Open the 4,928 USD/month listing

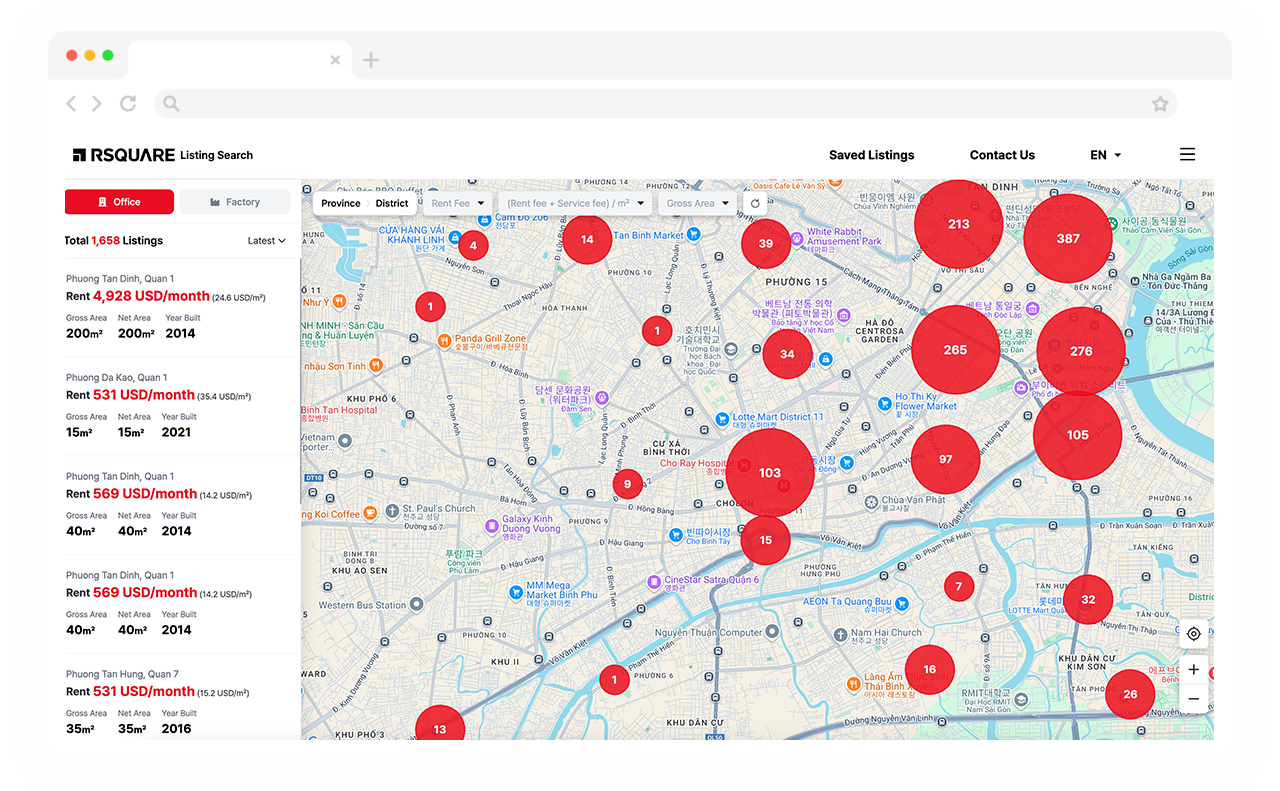coord(151,296)
